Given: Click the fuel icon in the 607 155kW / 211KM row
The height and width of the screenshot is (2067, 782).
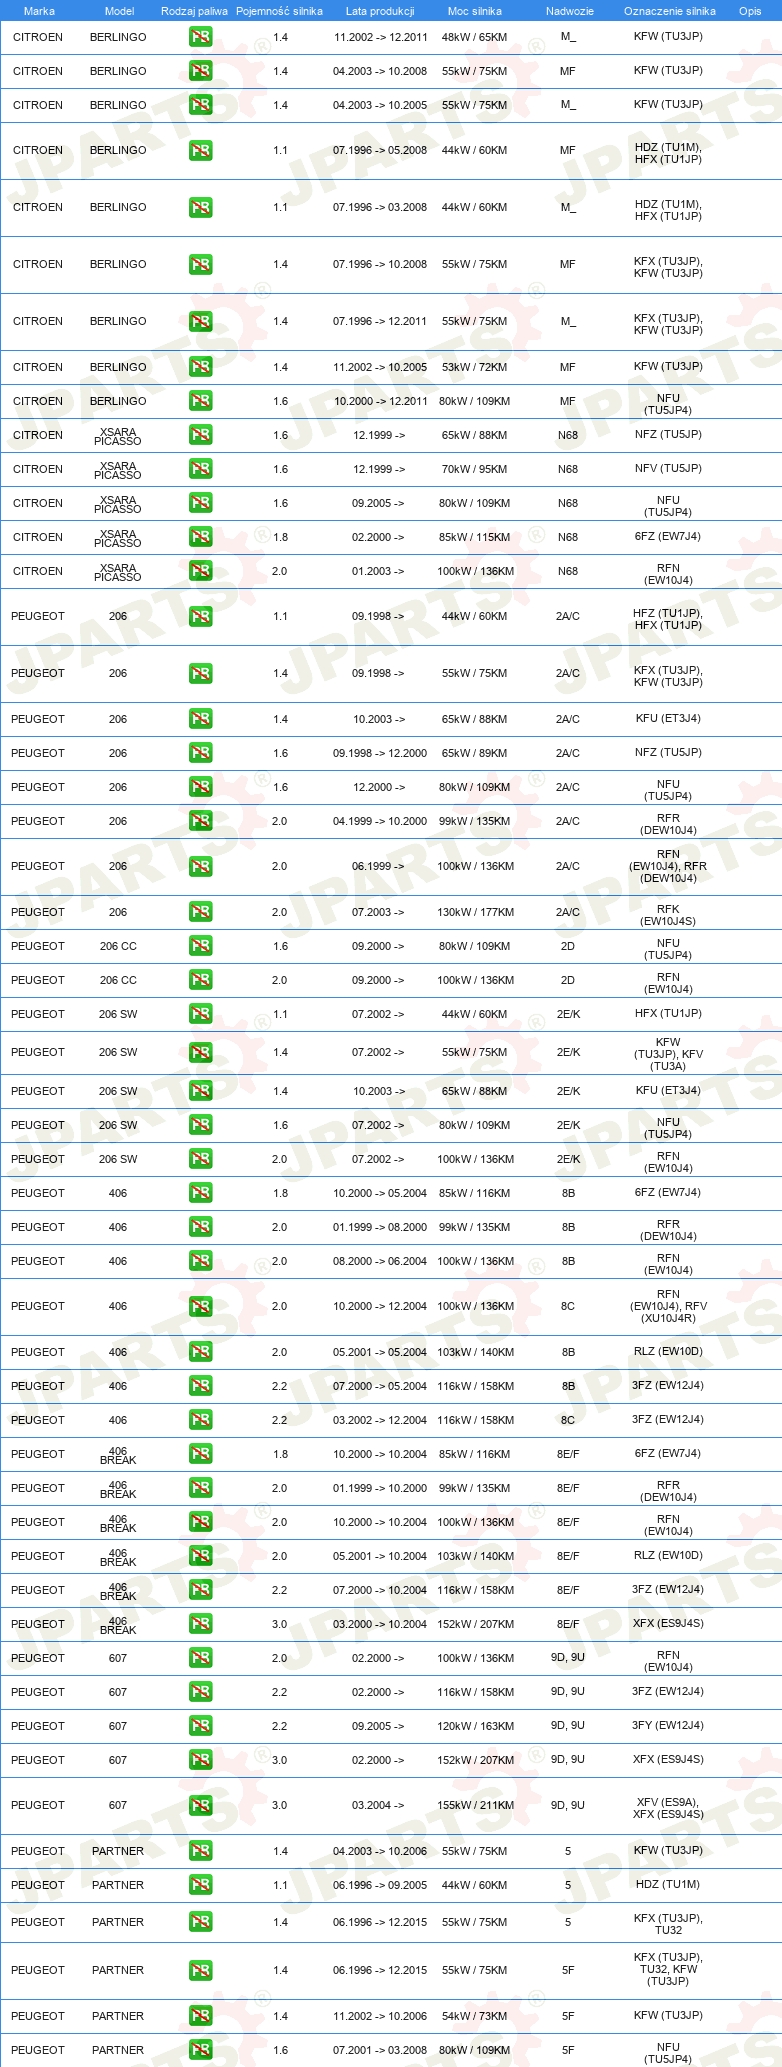Looking at the screenshot, I should click(200, 1805).
